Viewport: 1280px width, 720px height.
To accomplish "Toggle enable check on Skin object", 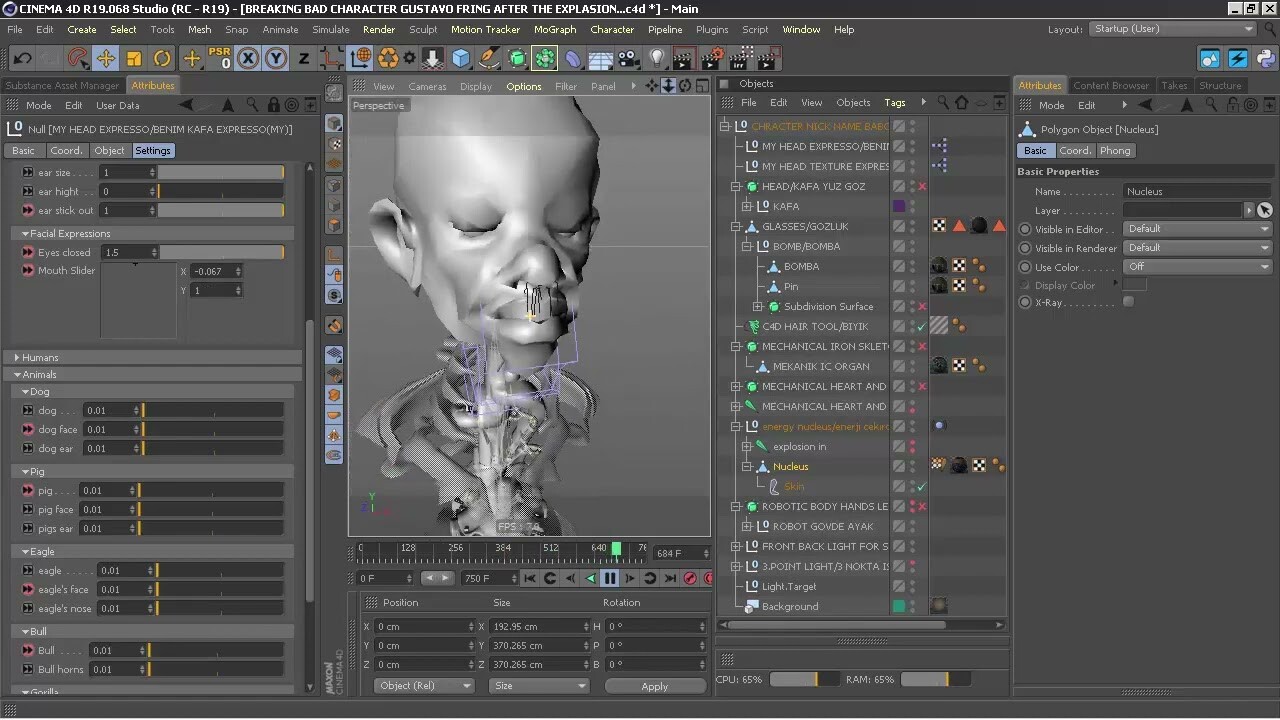I will tap(922, 487).
